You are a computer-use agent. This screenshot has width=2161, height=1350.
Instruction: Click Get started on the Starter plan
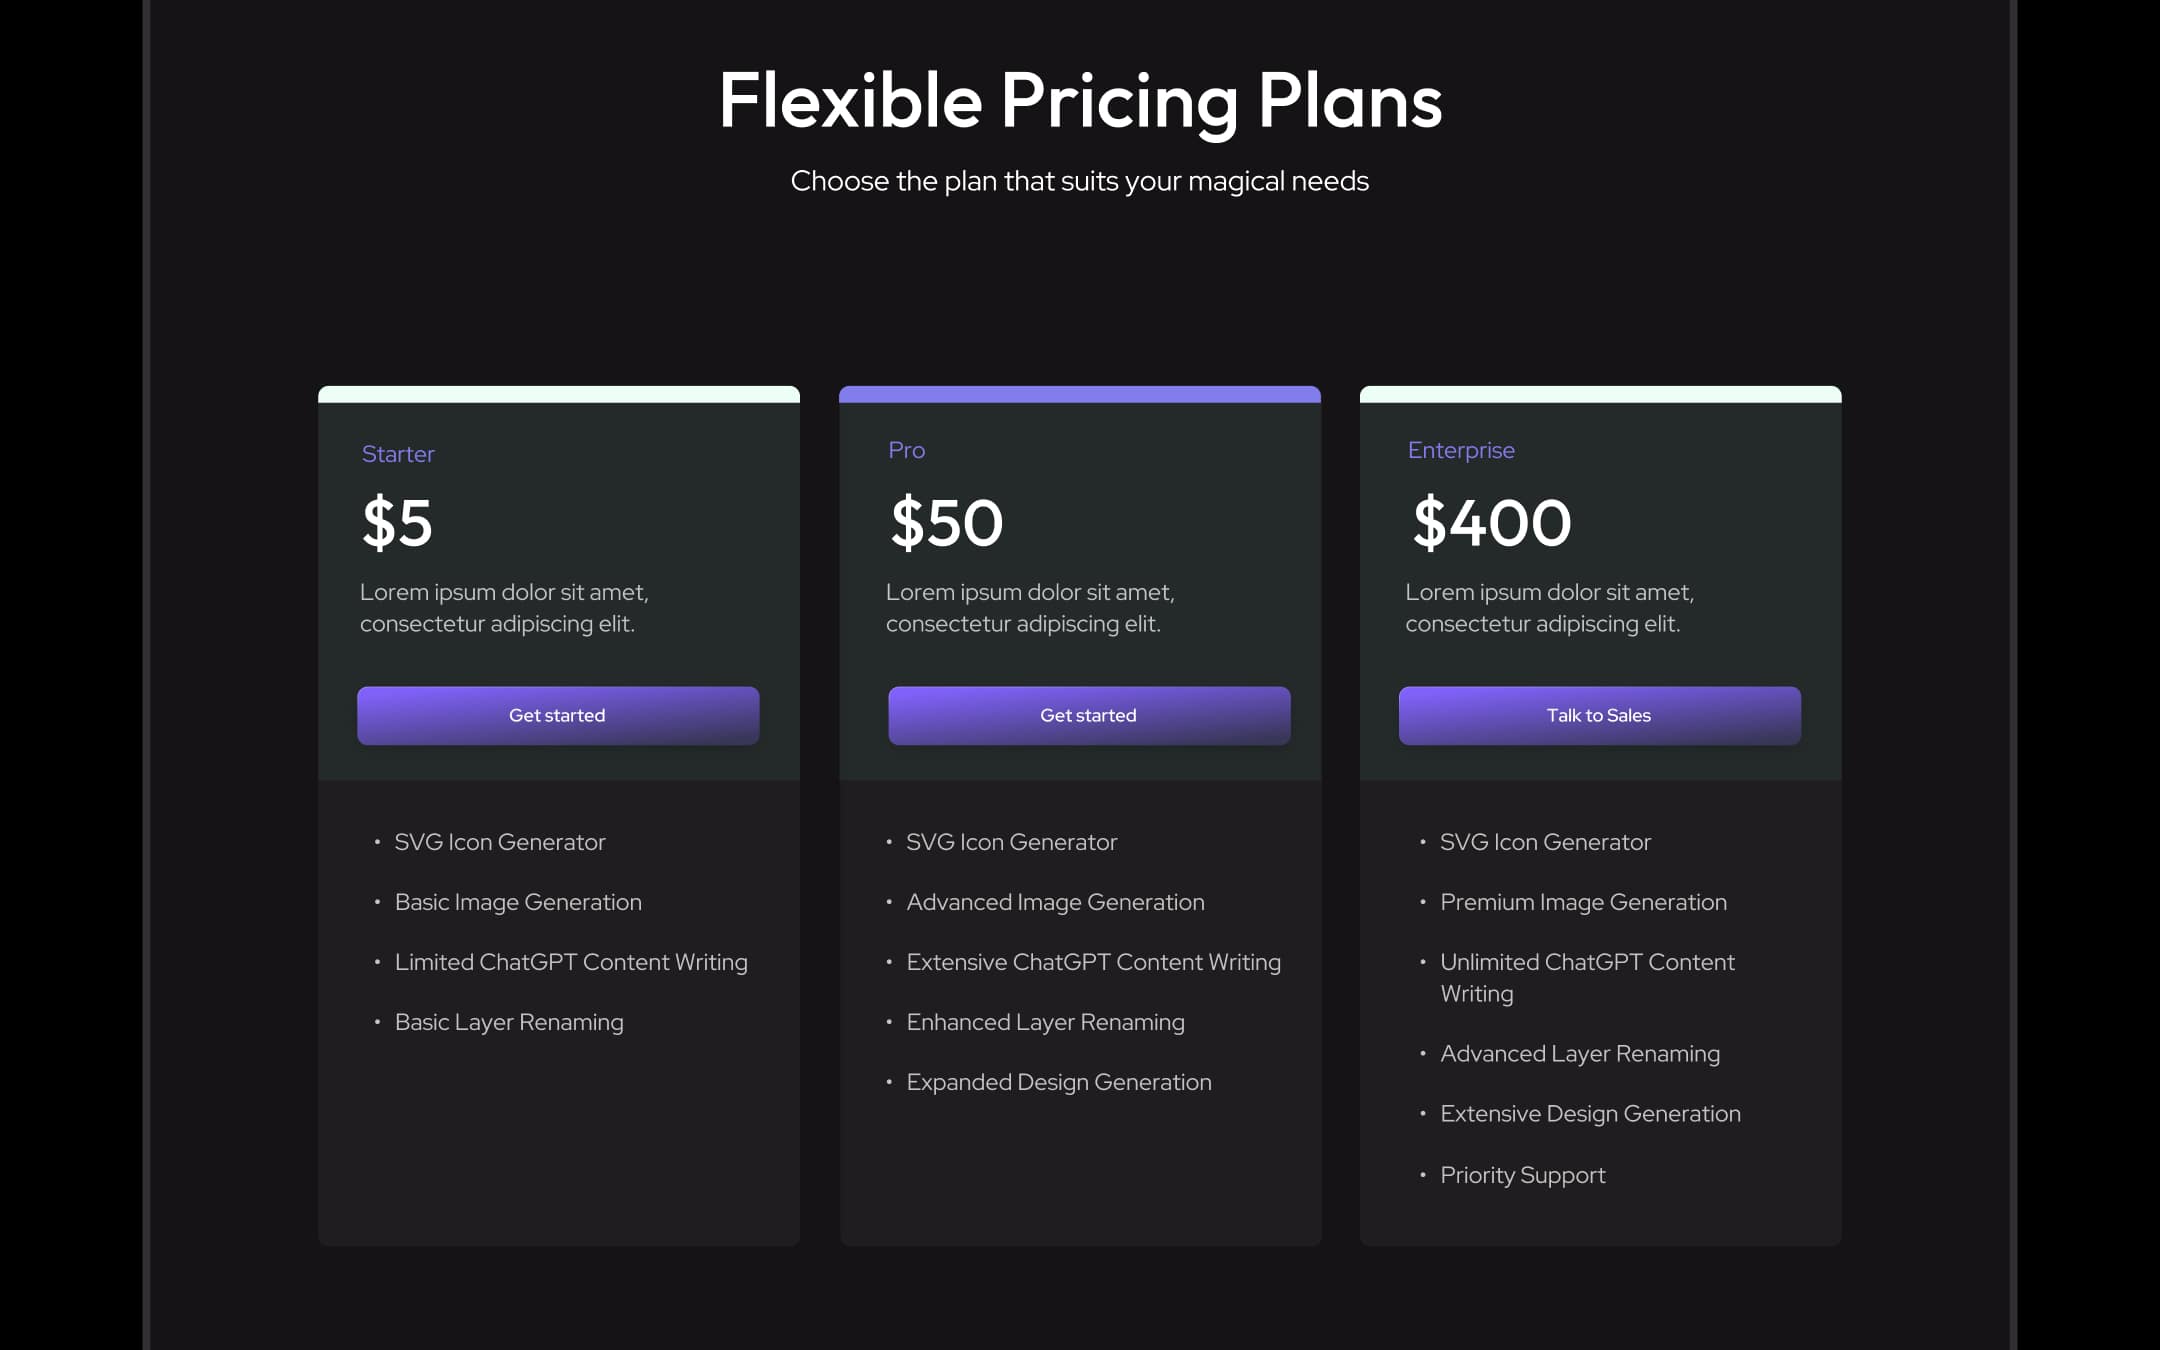(557, 715)
